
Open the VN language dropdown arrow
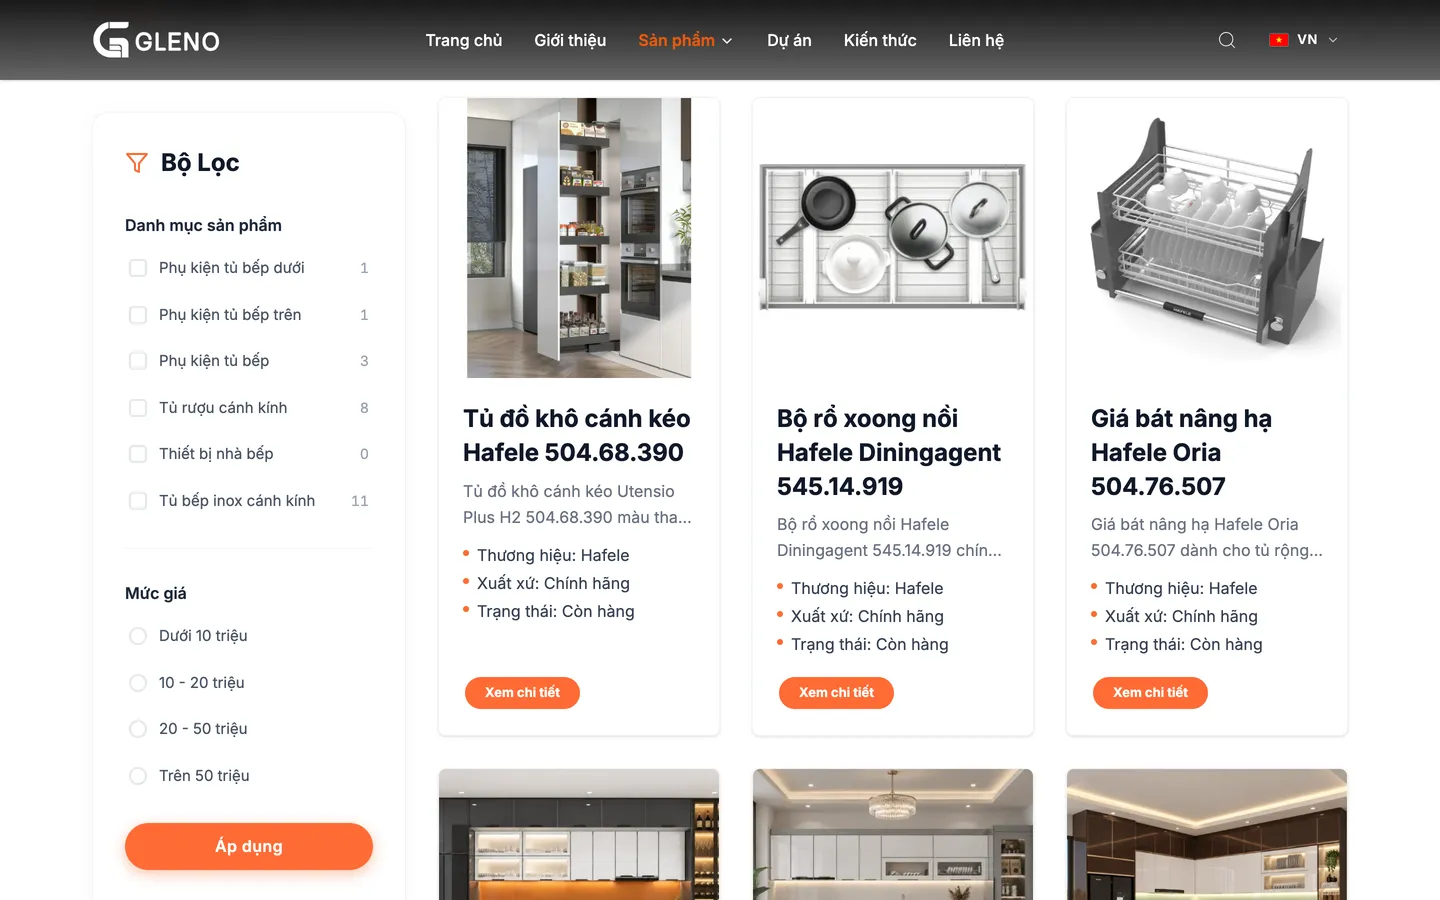1333,40
